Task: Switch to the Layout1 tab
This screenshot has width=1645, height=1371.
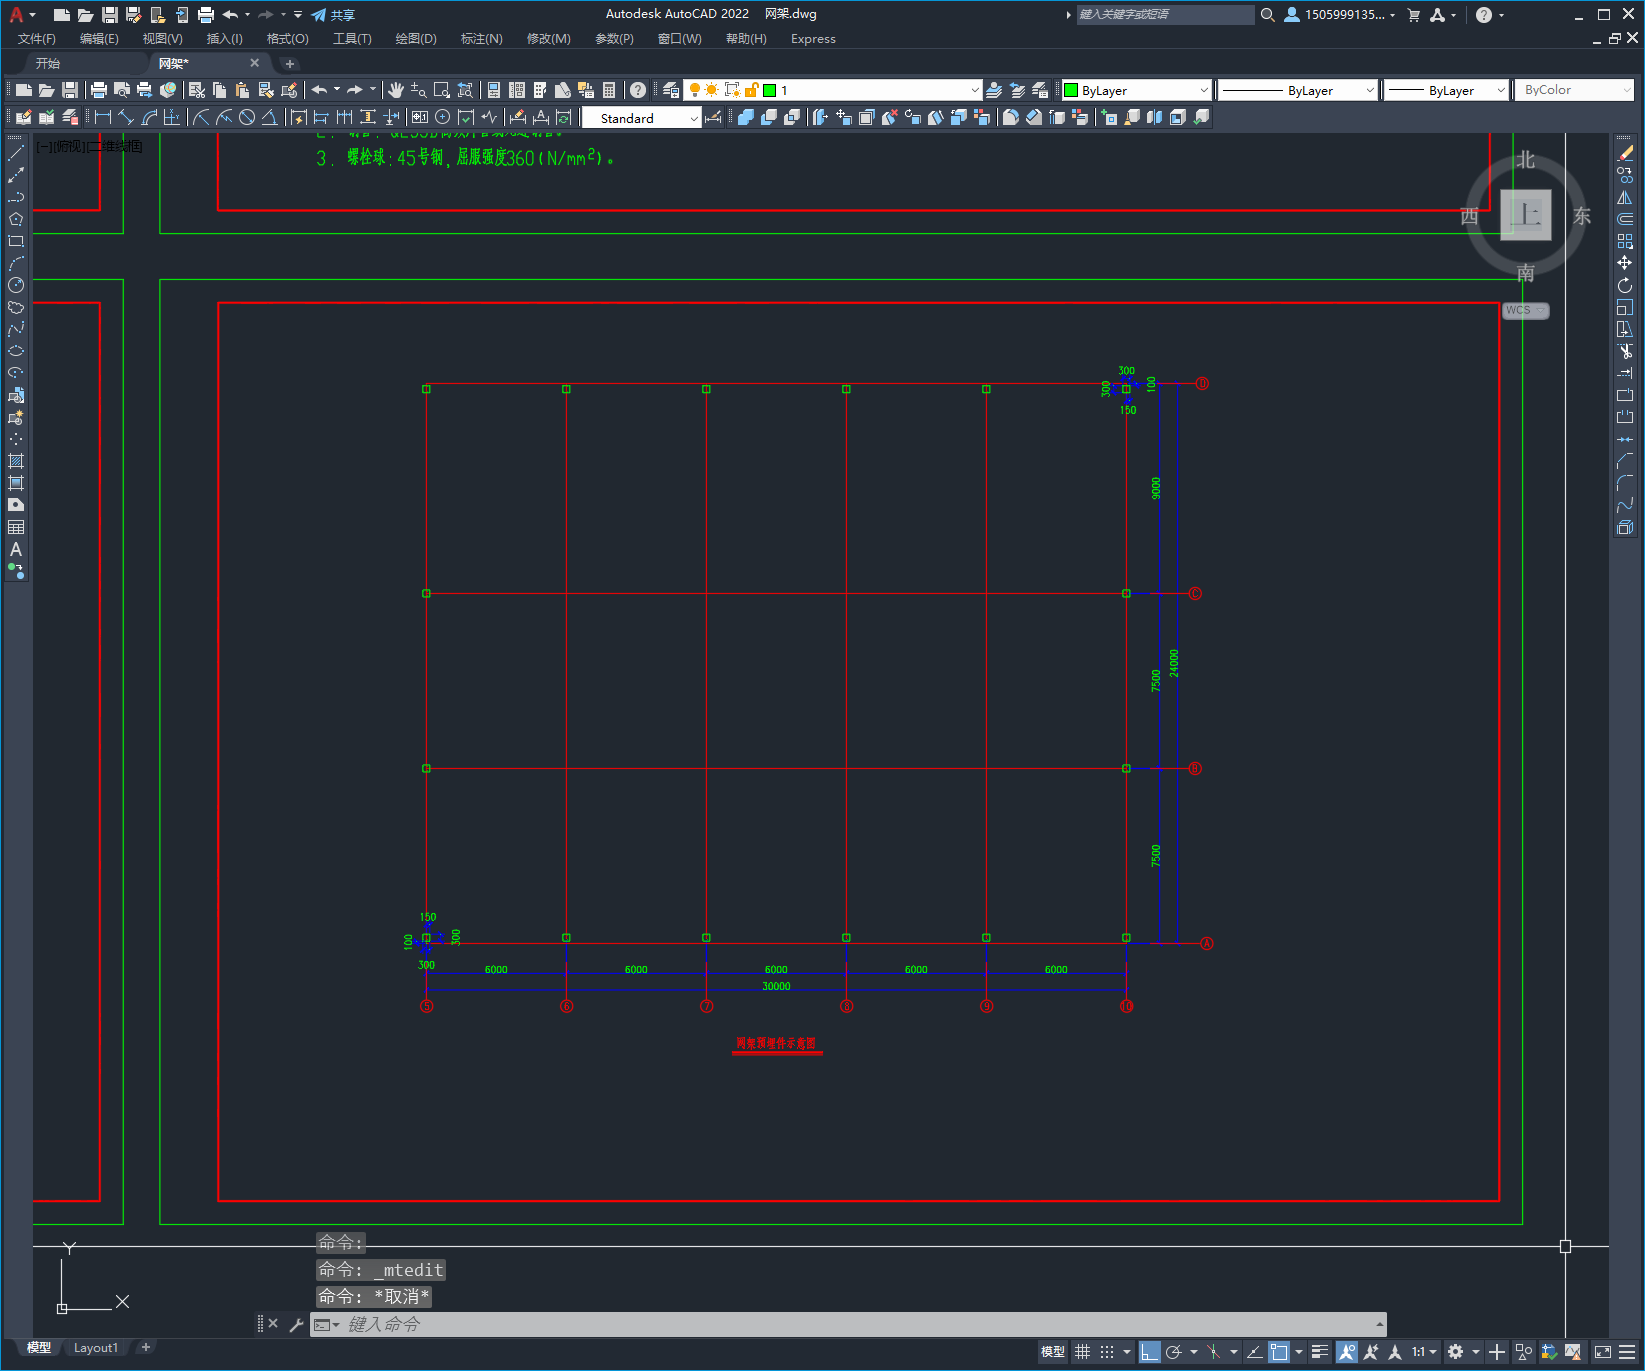Action: pos(96,1348)
